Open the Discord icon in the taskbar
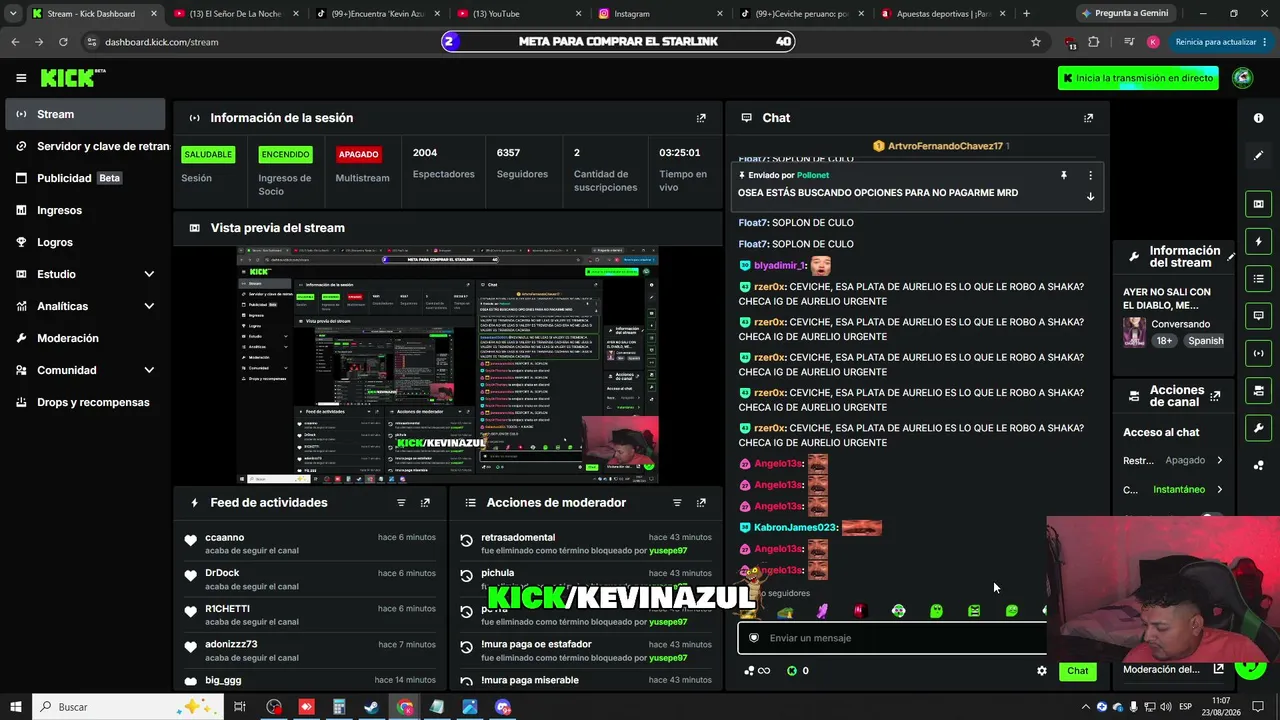This screenshot has width=1280, height=720. pyautogui.click(x=503, y=707)
